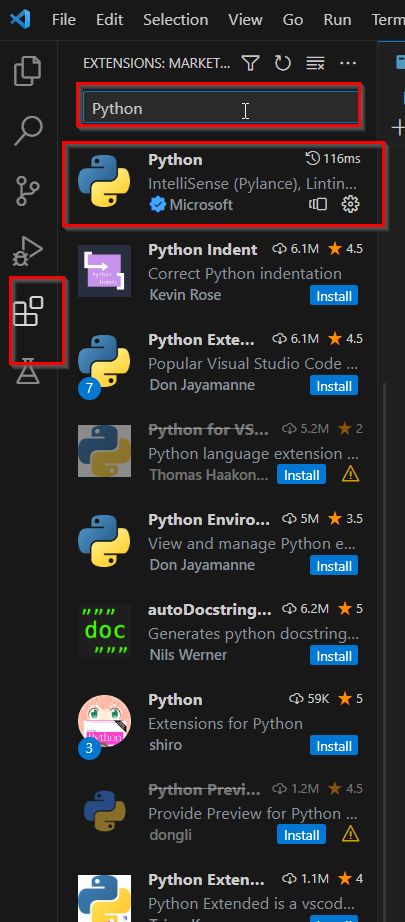This screenshot has height=922, width=405.
Task: Click the warning icon on Python for VSCode
Action: coord(350,474)
